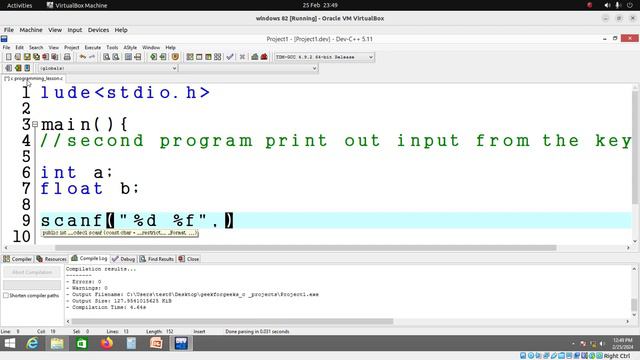Open the Dev-C++ Search menu
Screen dimensions: 640x360
36,47
